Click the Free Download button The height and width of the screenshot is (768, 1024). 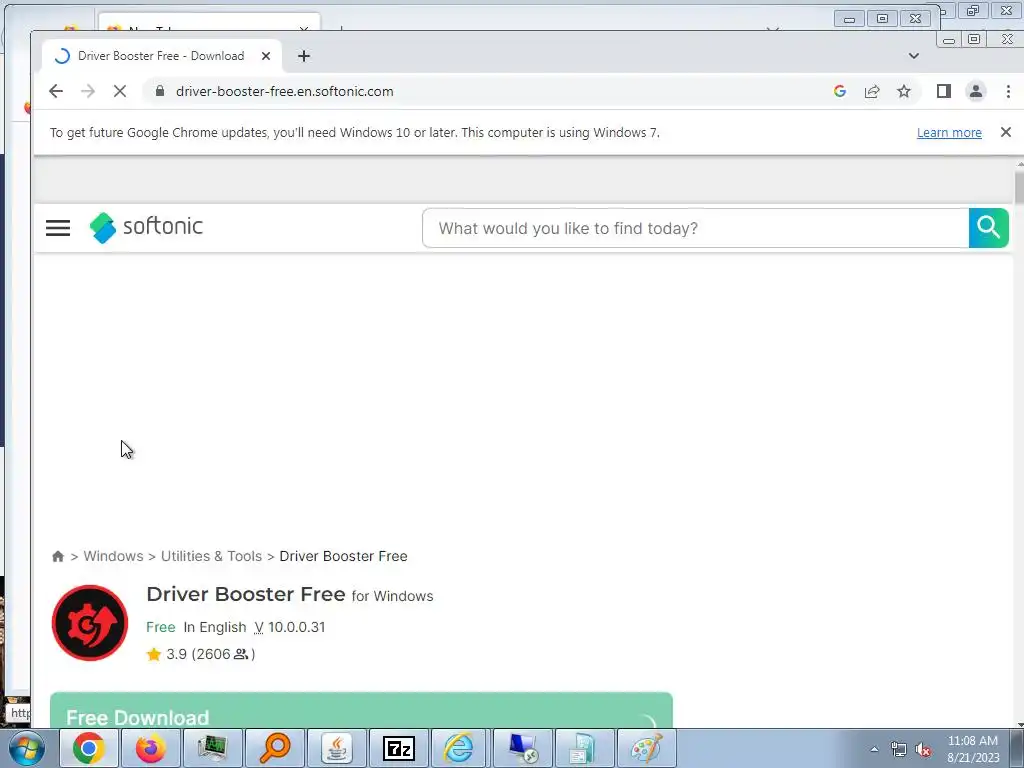pos(361,711)
